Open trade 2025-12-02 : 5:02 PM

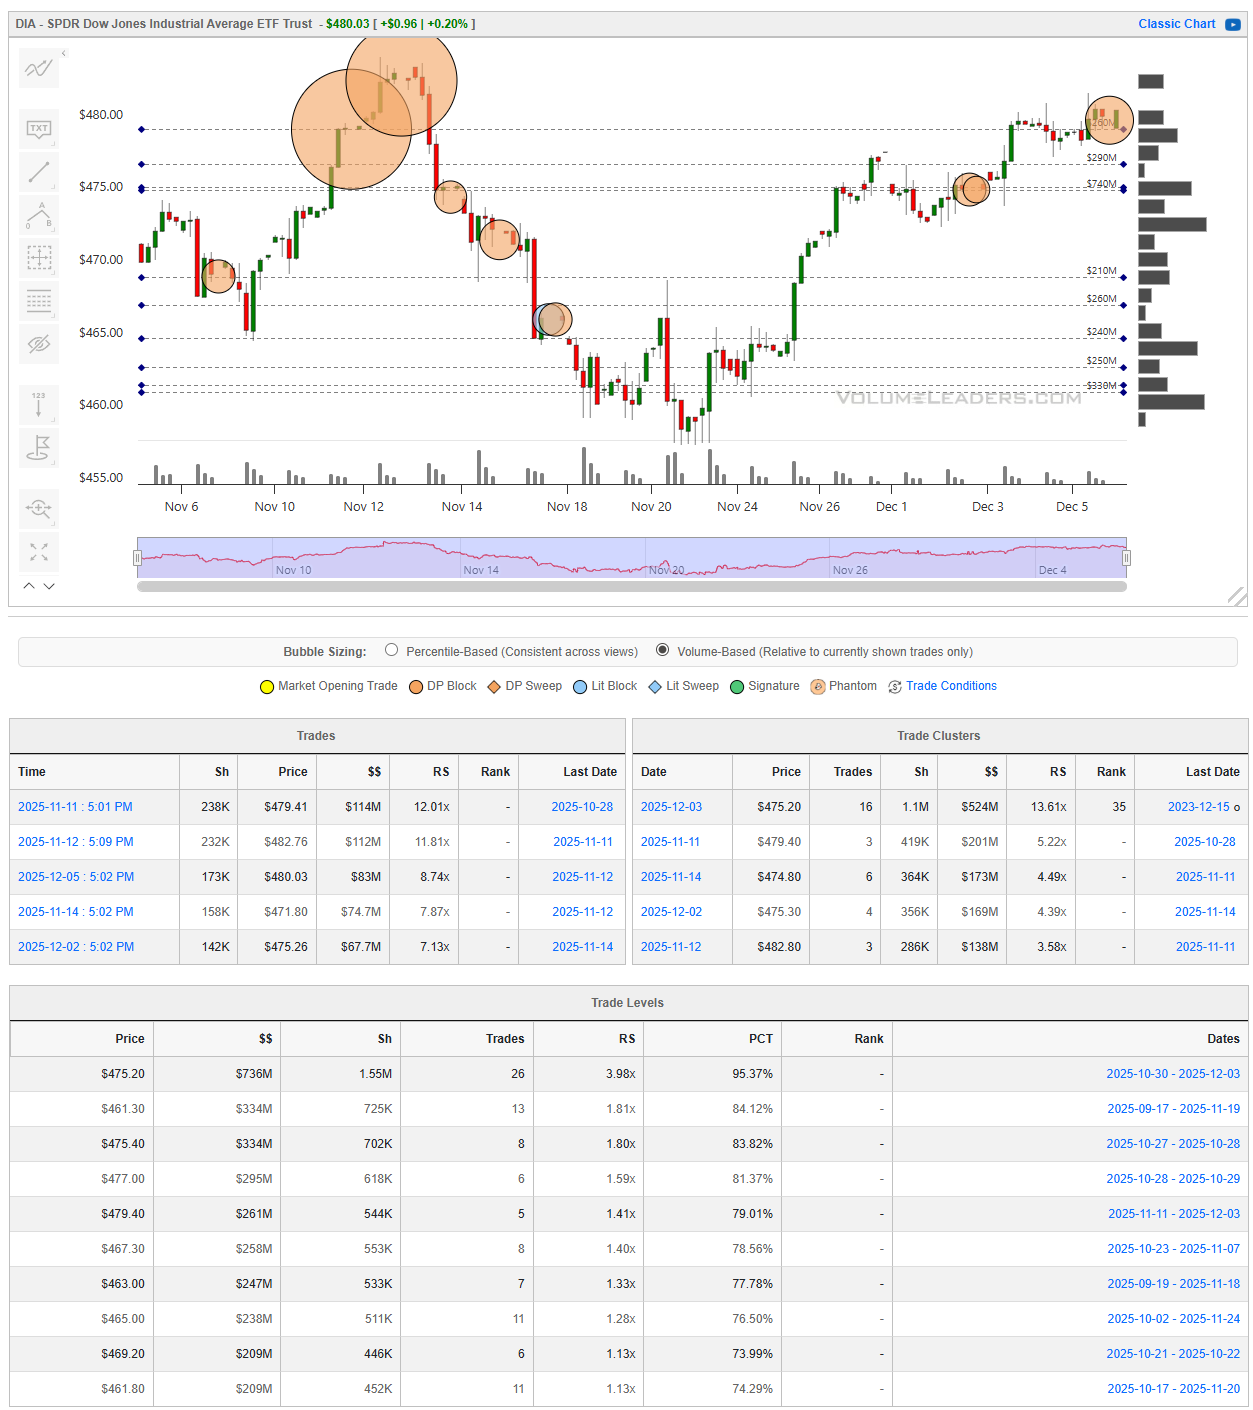coord(76,947)
